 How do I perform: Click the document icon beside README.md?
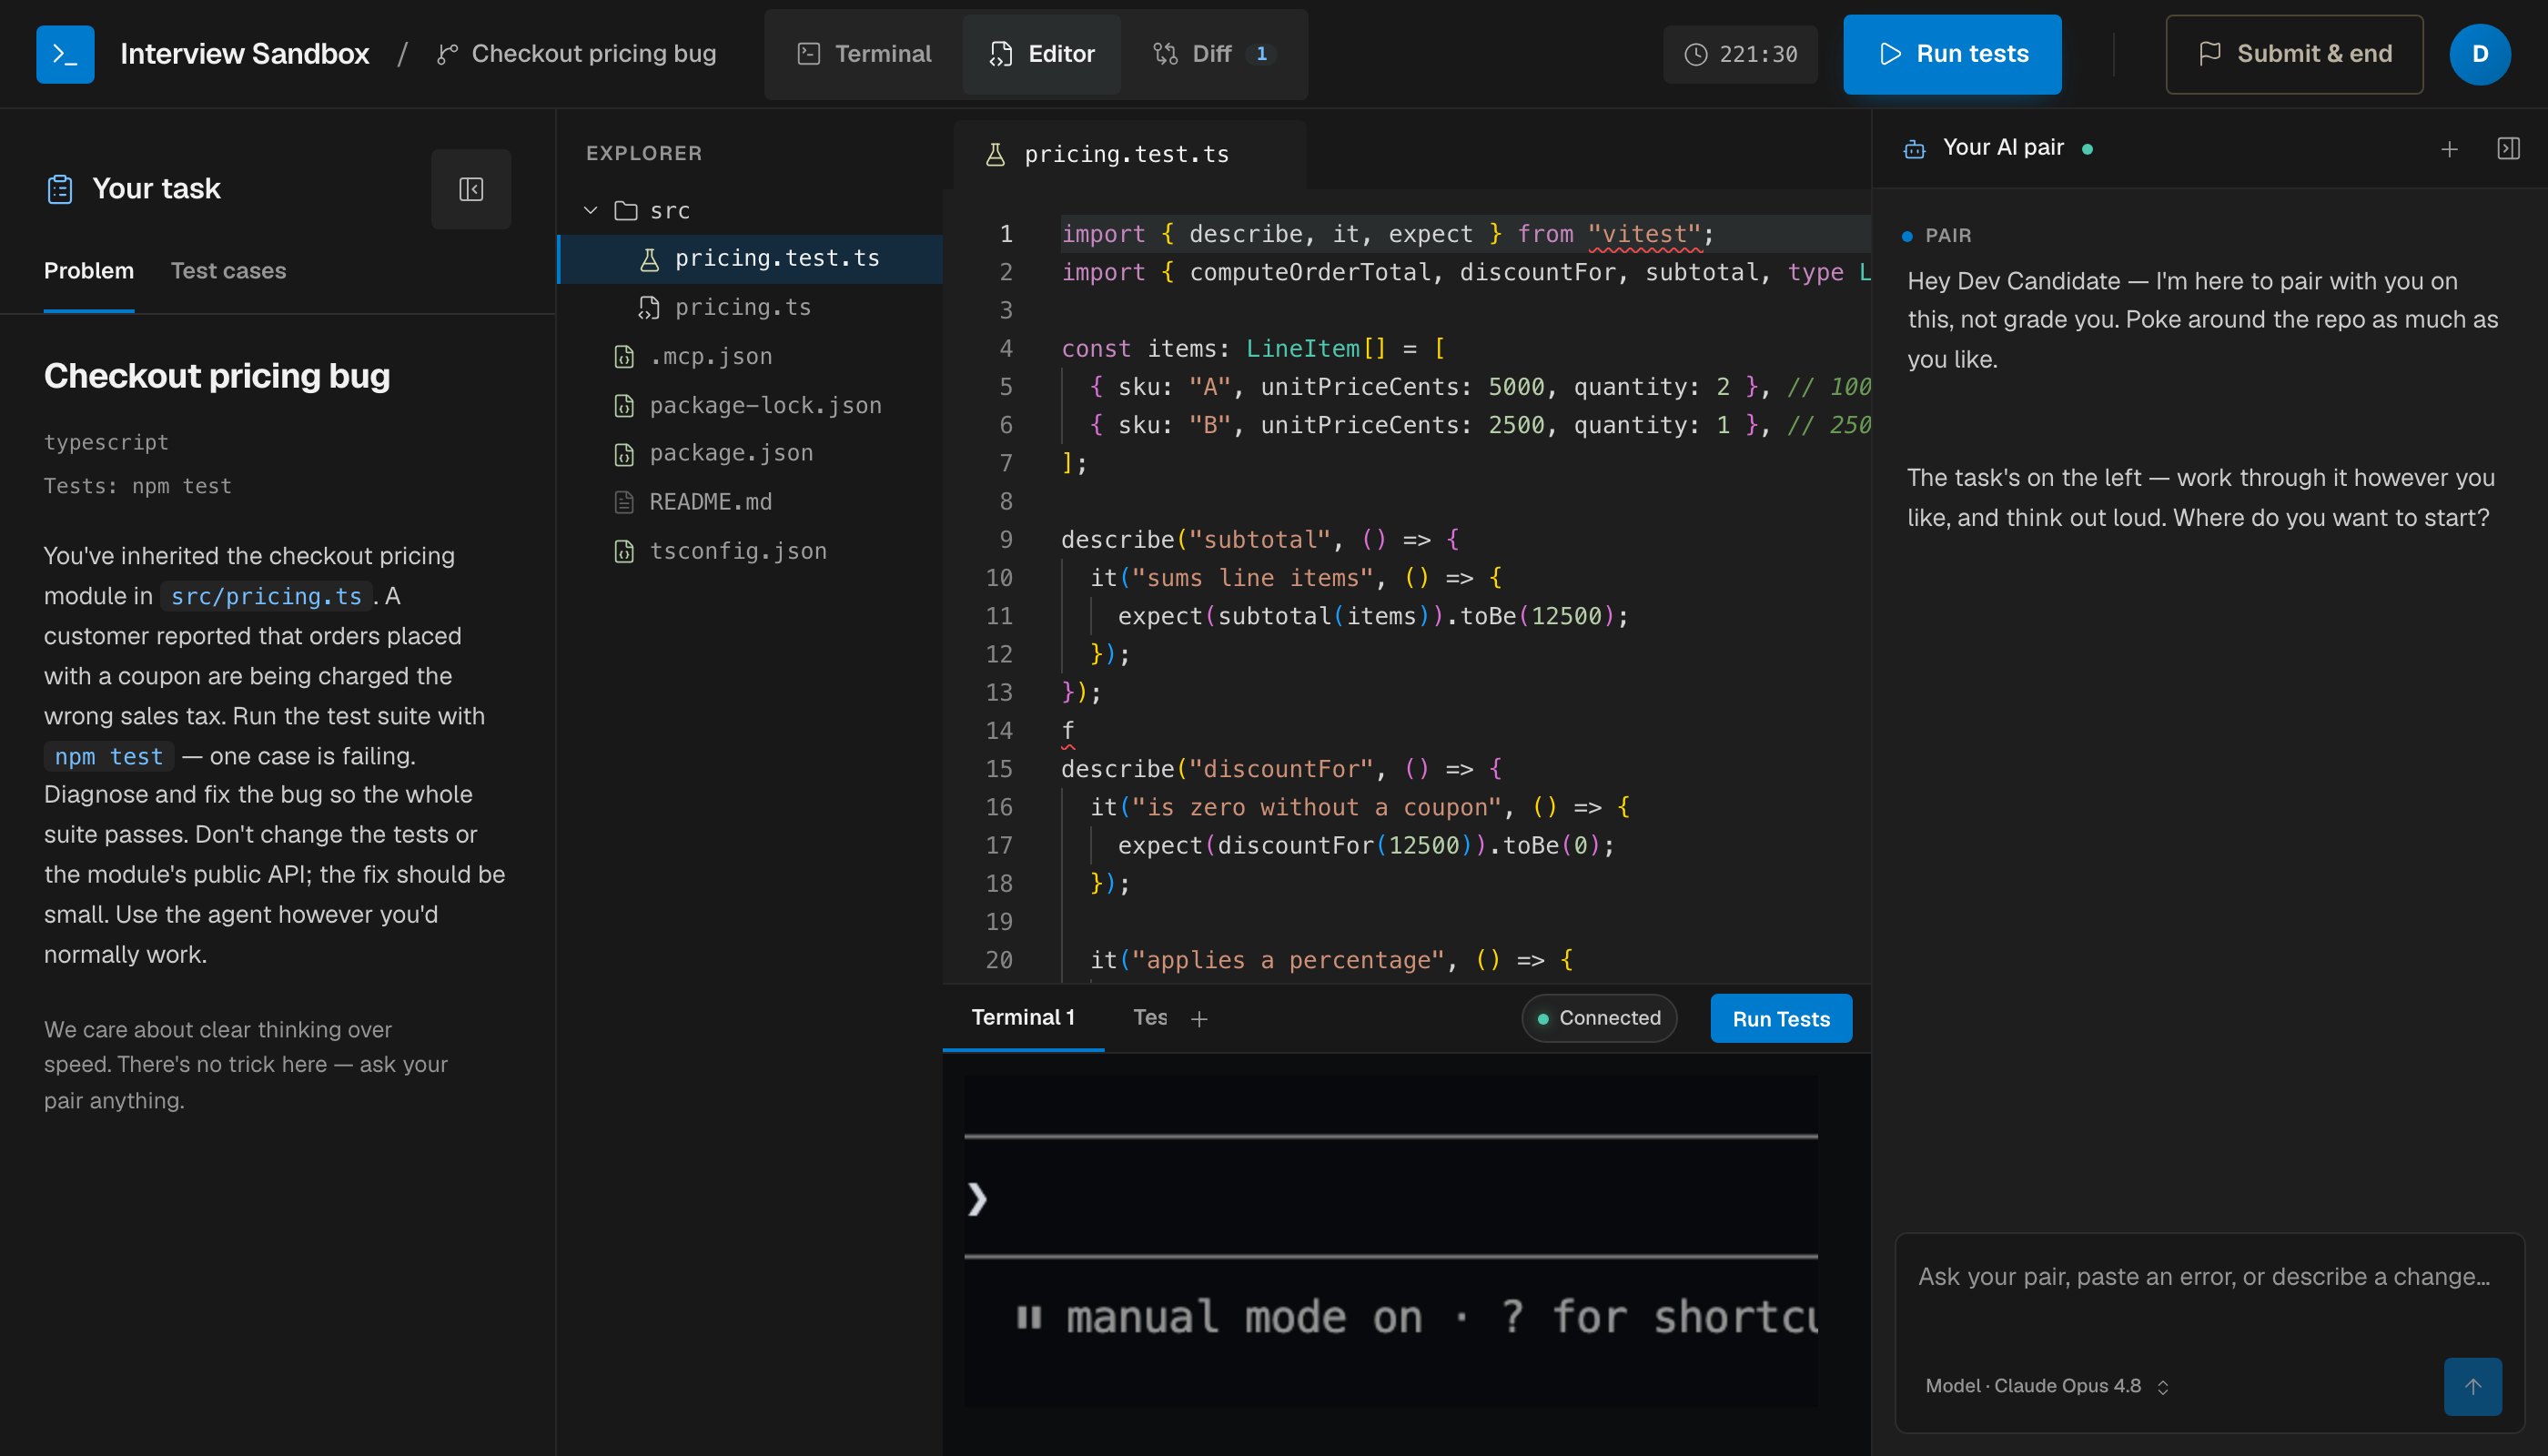coord(624,502)
